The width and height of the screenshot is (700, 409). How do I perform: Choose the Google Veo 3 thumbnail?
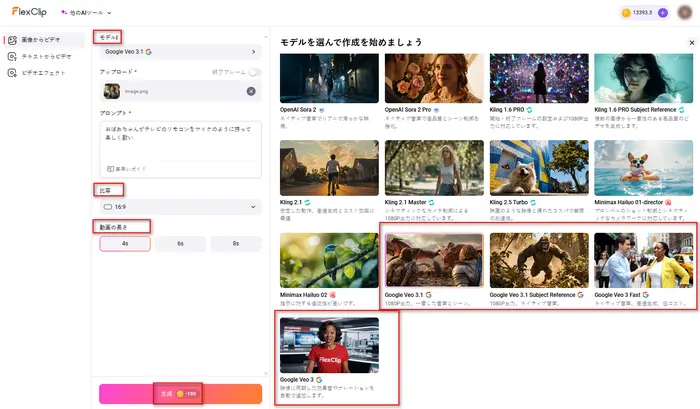[329, 345]
